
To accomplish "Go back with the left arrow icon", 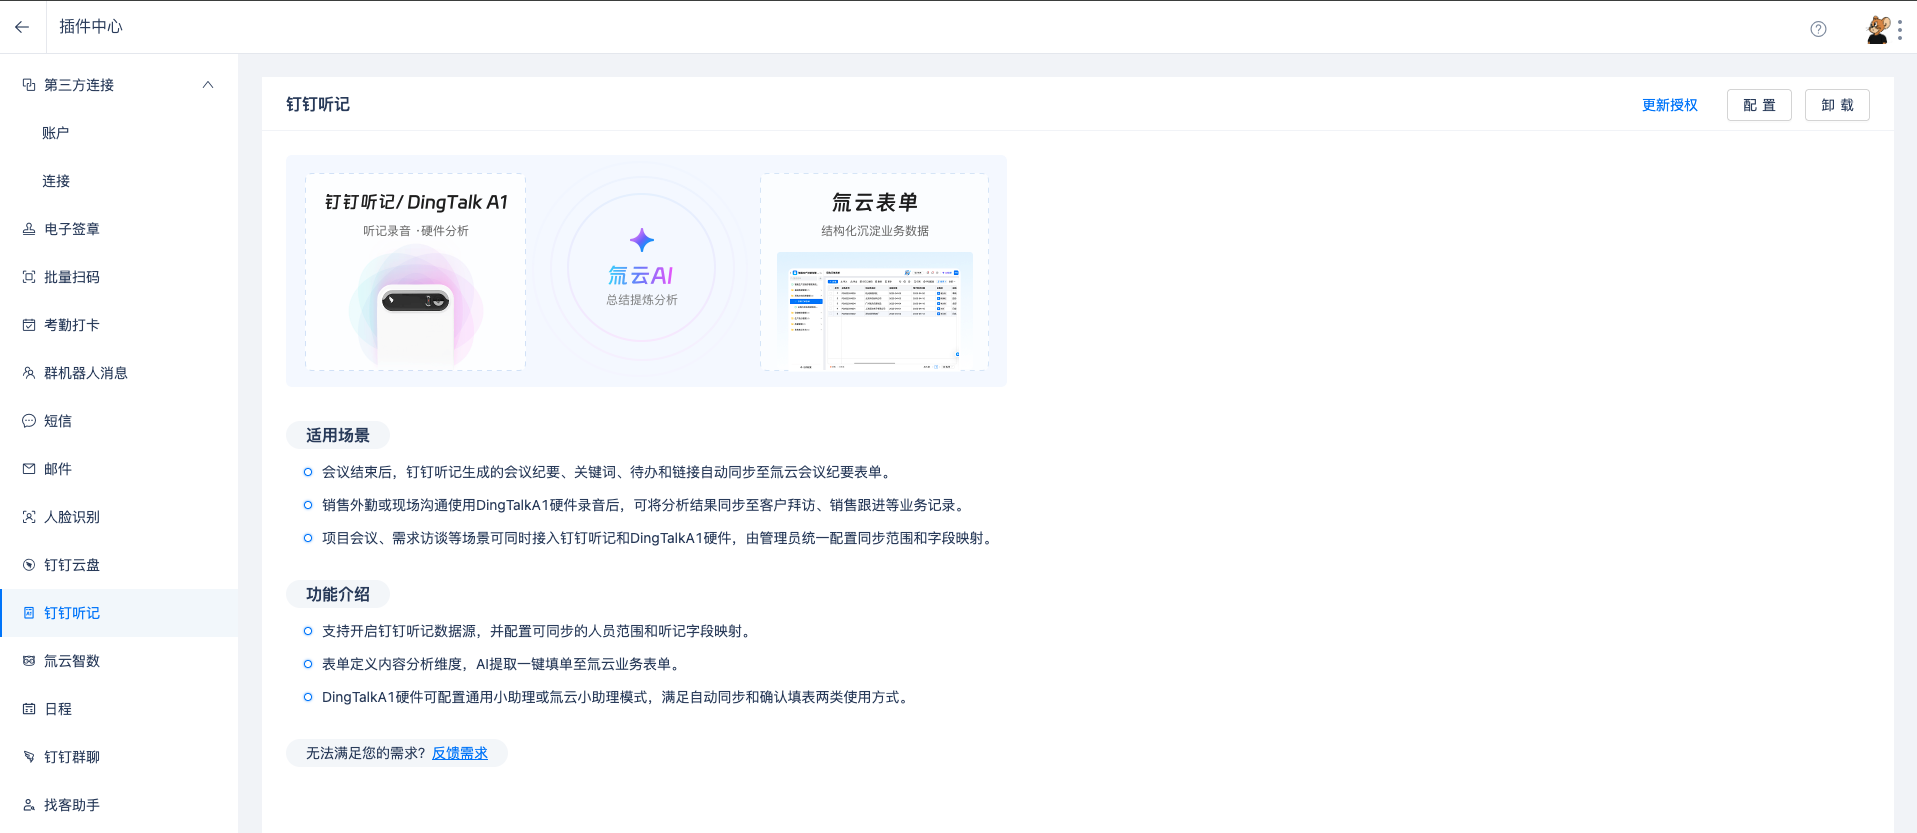I will 22,27.
